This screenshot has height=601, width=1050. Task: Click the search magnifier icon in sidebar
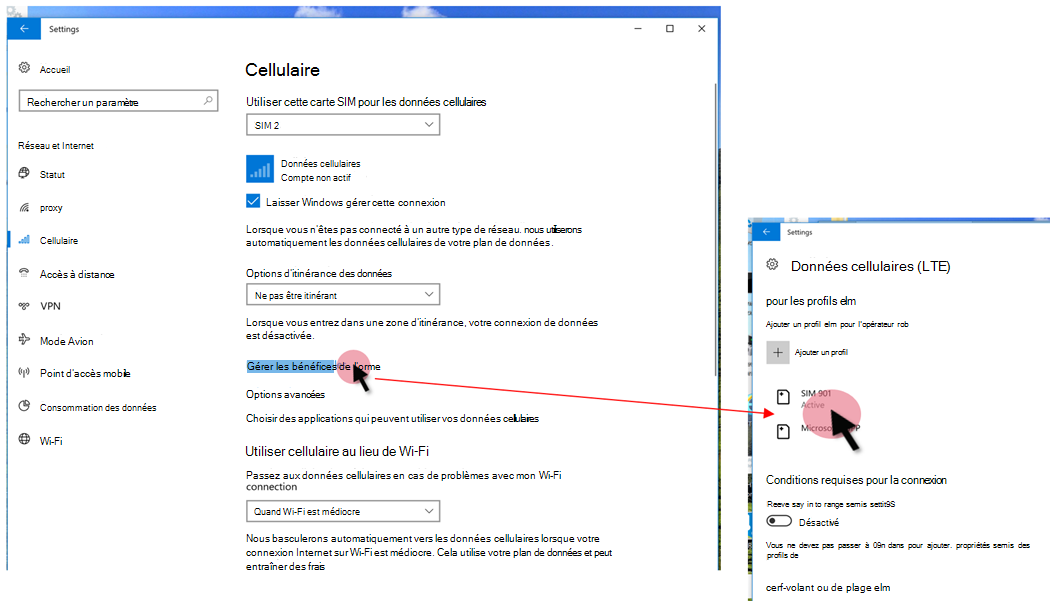click(x=208, y=101)
